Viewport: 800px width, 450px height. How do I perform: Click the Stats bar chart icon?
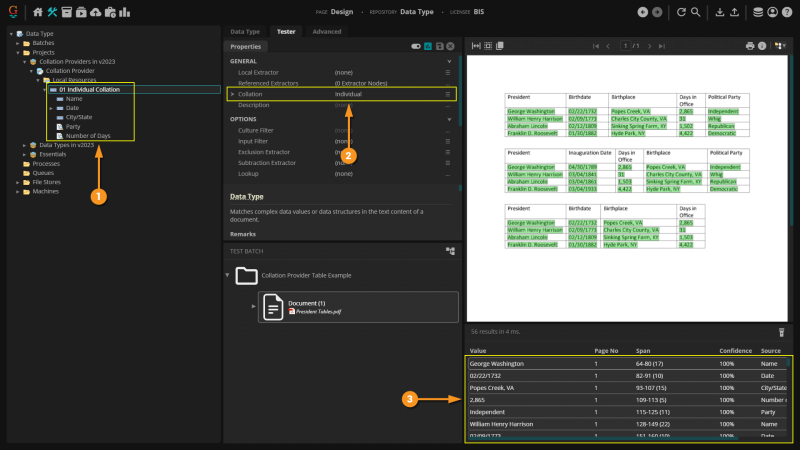[122, 12]
